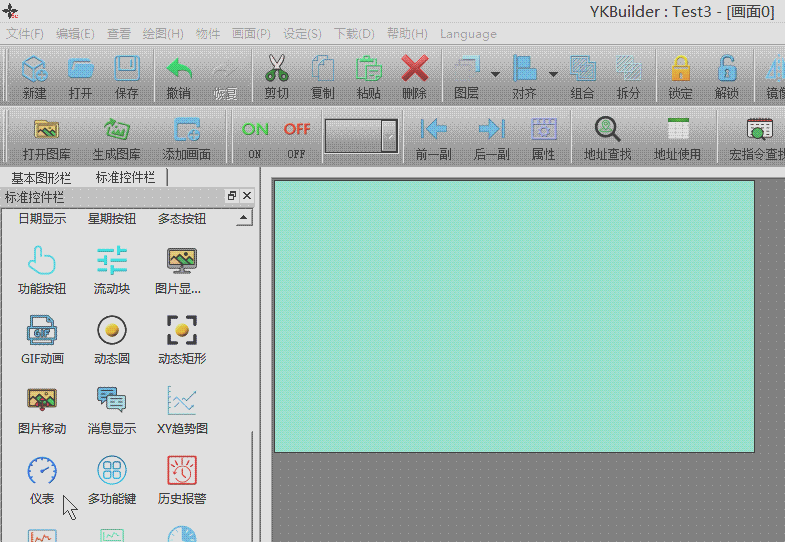Expand the 图层 layer dropdown arrow

(x=495, y=73)
